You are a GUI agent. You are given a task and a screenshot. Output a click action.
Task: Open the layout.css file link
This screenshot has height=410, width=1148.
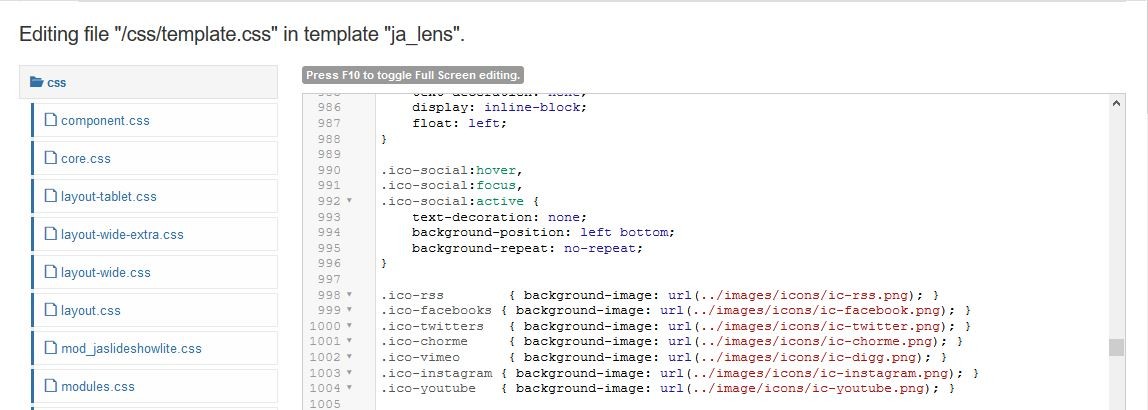[x=91, y=311]
